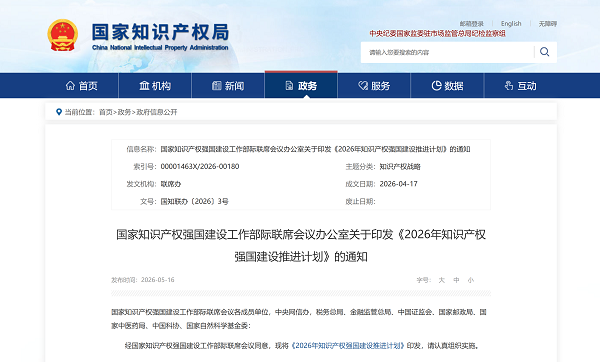
Task: Click the national emblem logo
Action: point(63,35)
